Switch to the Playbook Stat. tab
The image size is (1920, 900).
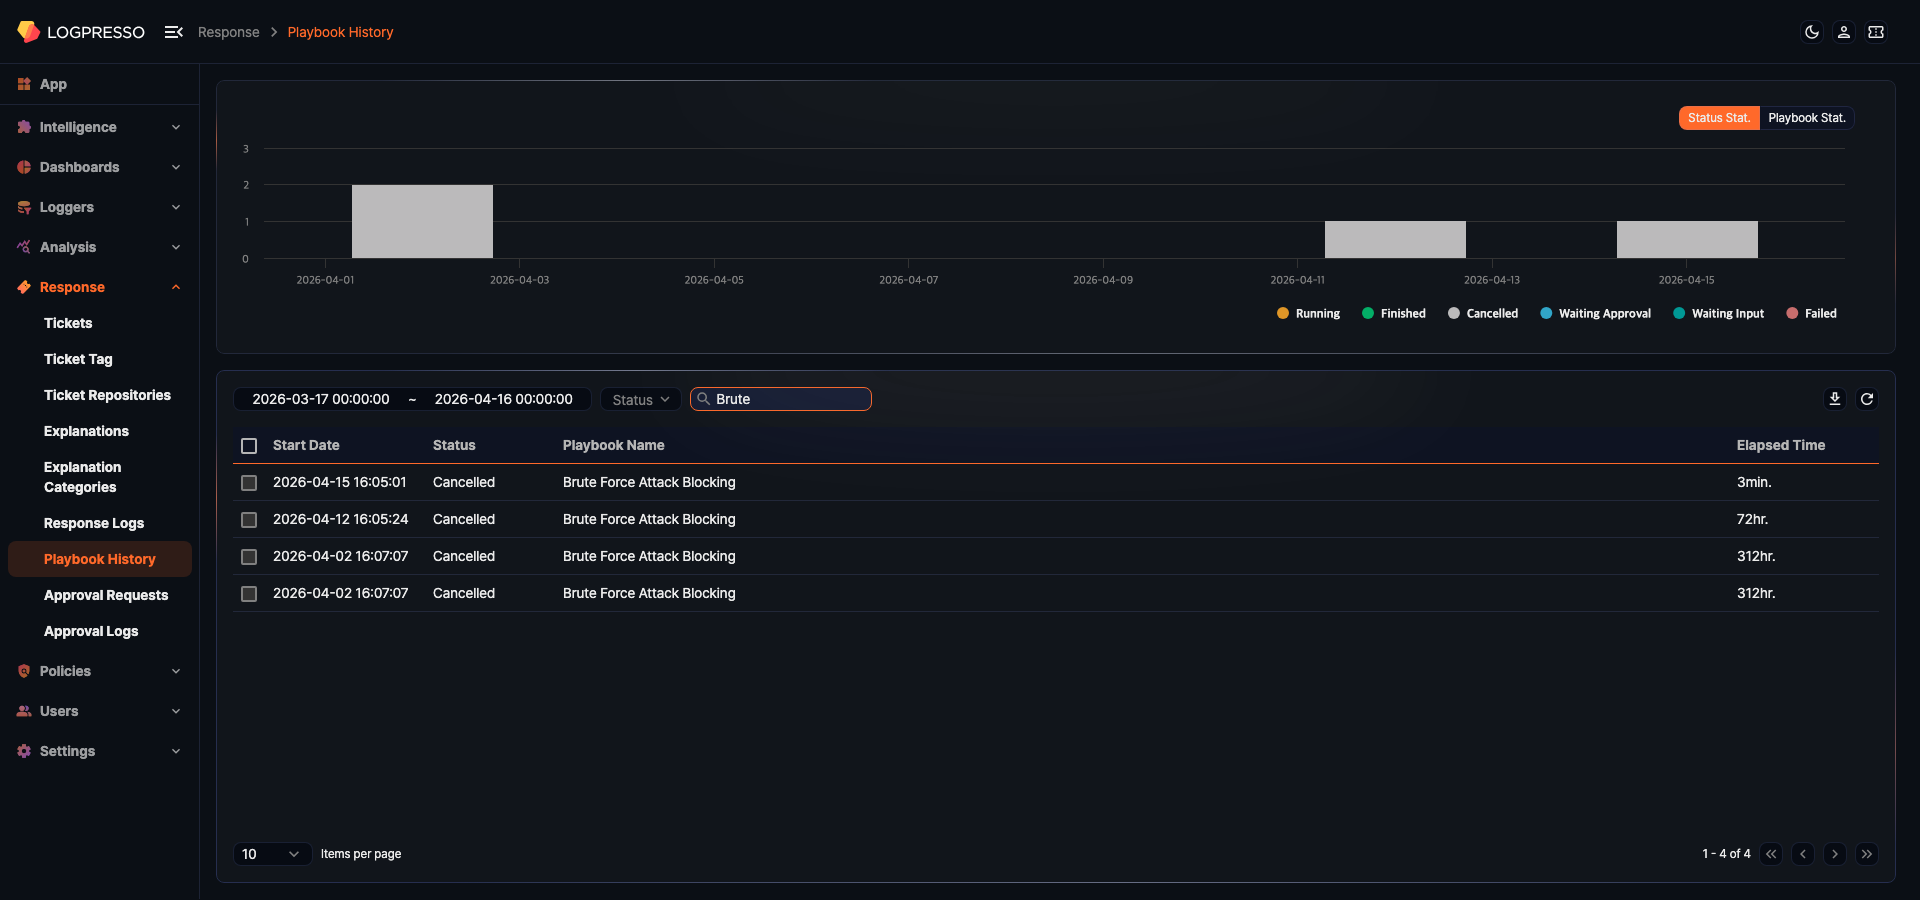1807,117
